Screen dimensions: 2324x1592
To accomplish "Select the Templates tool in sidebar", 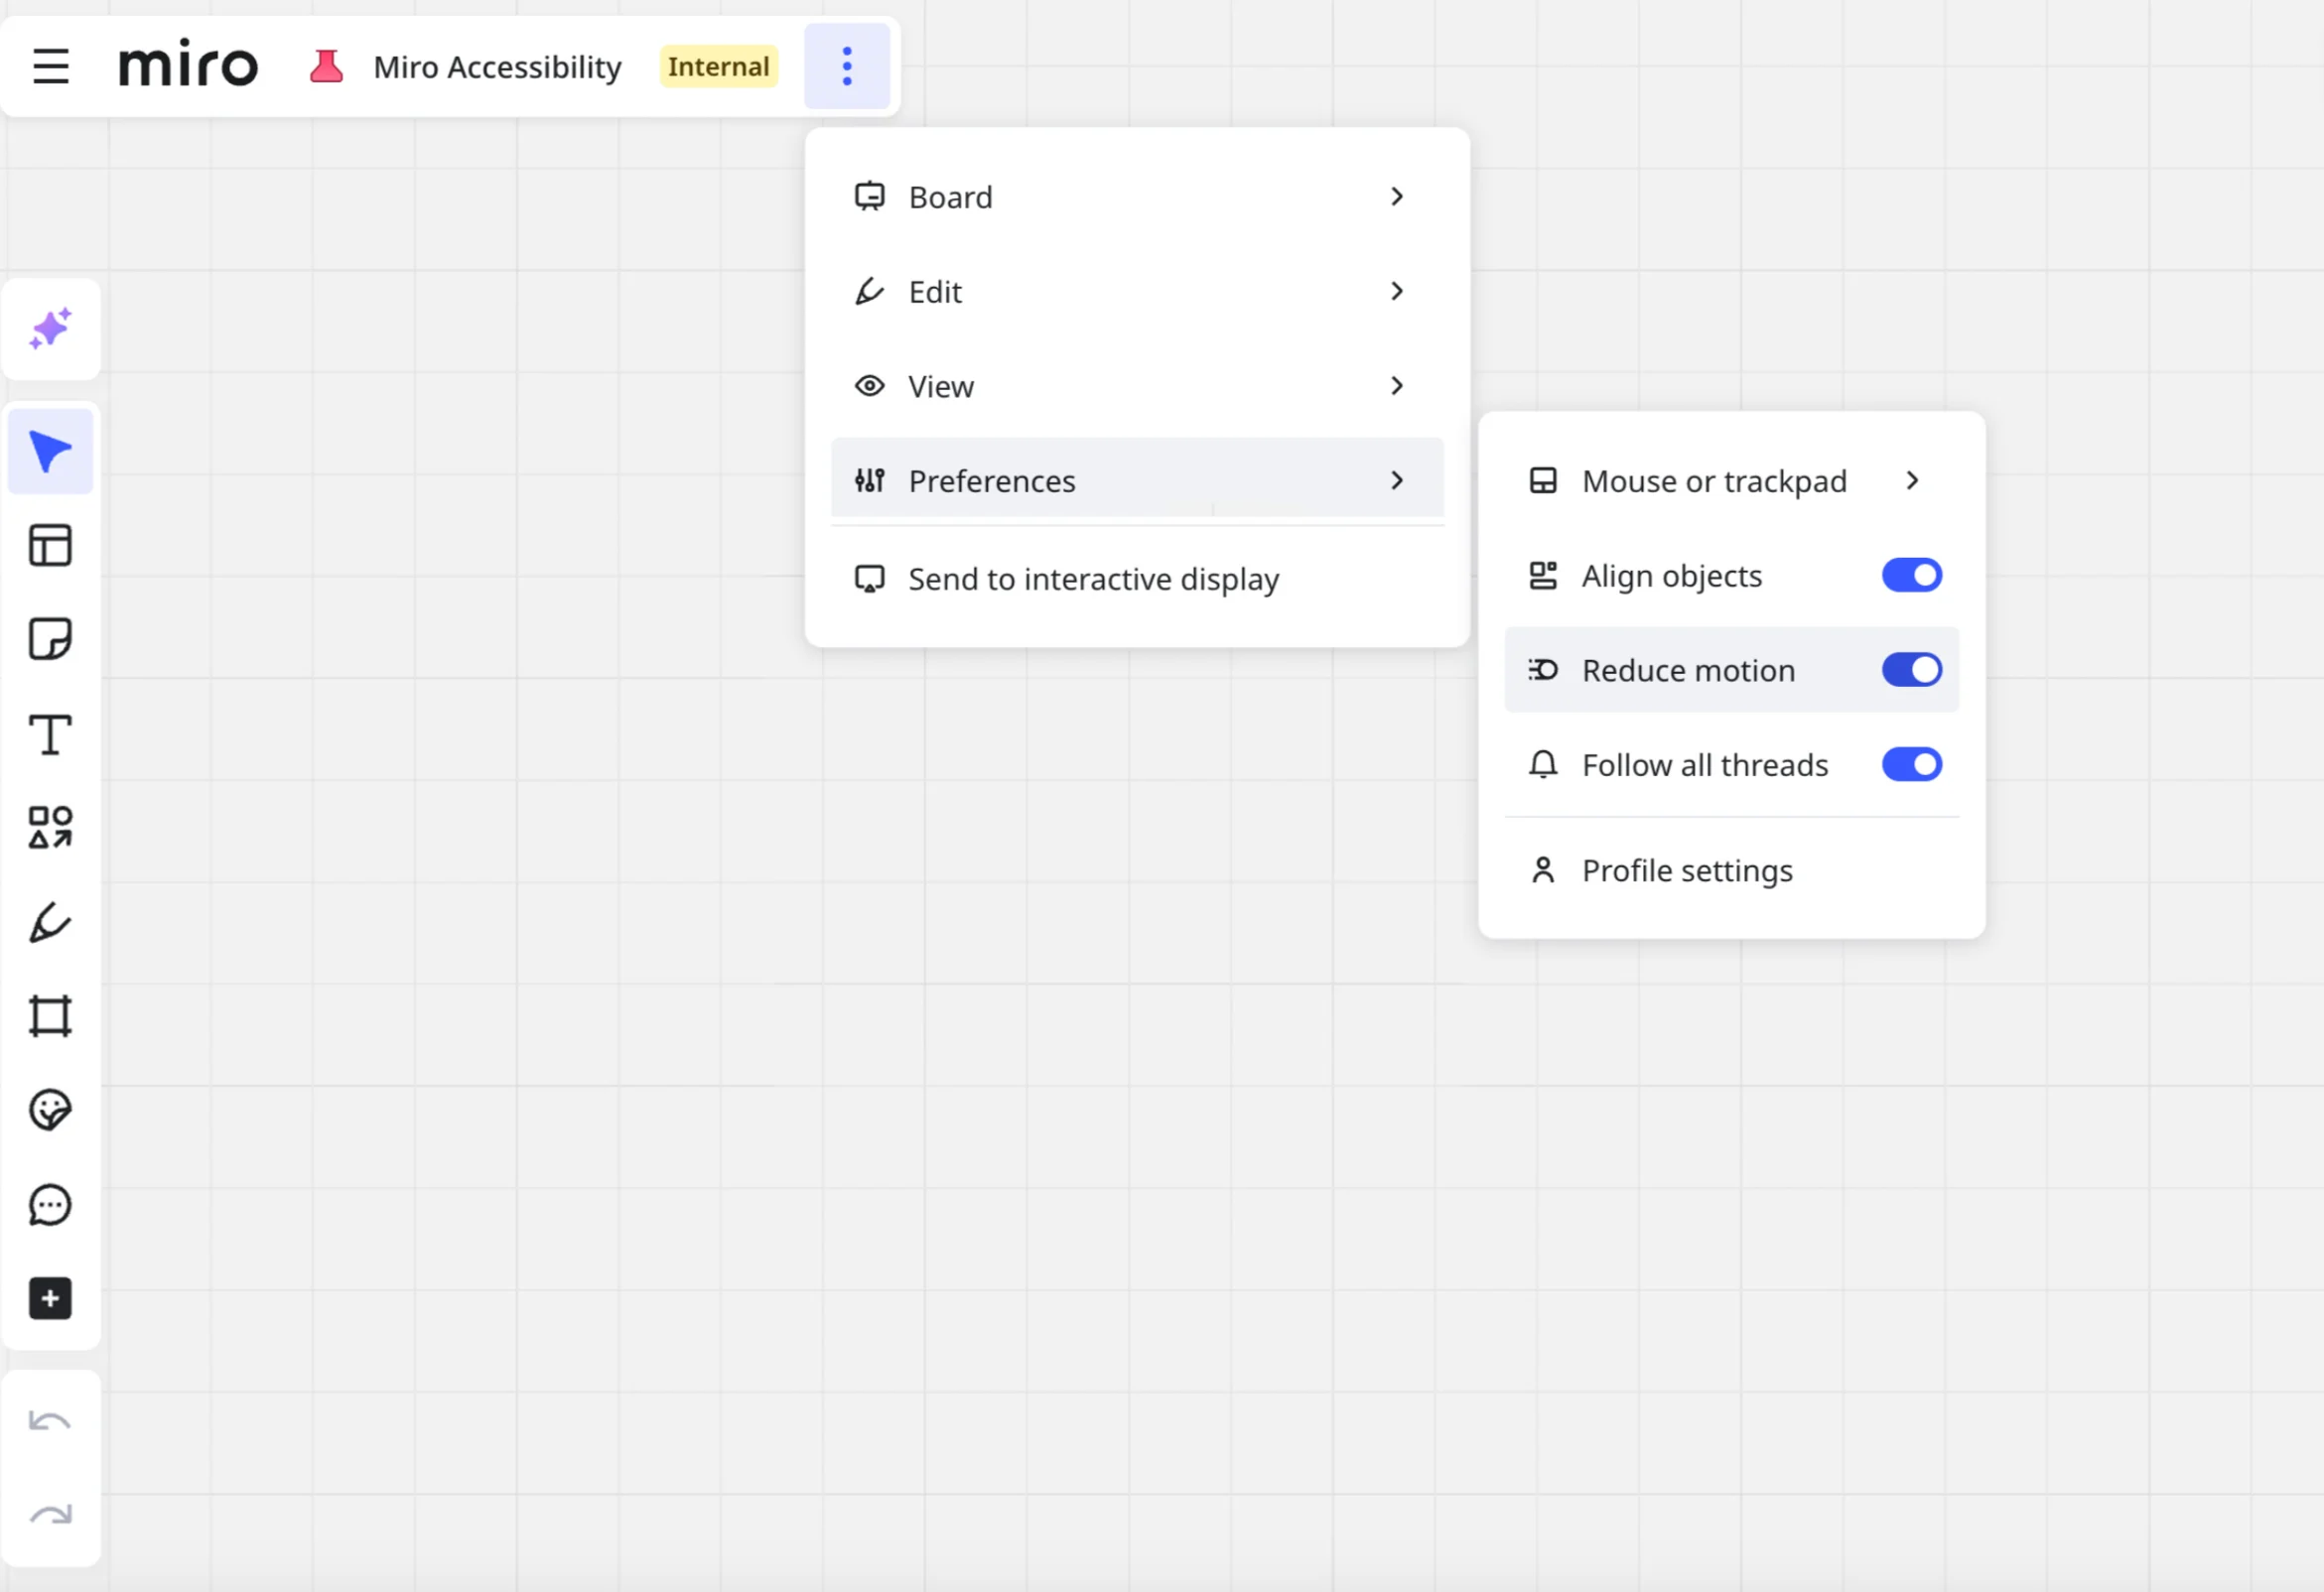I will 50,545.
